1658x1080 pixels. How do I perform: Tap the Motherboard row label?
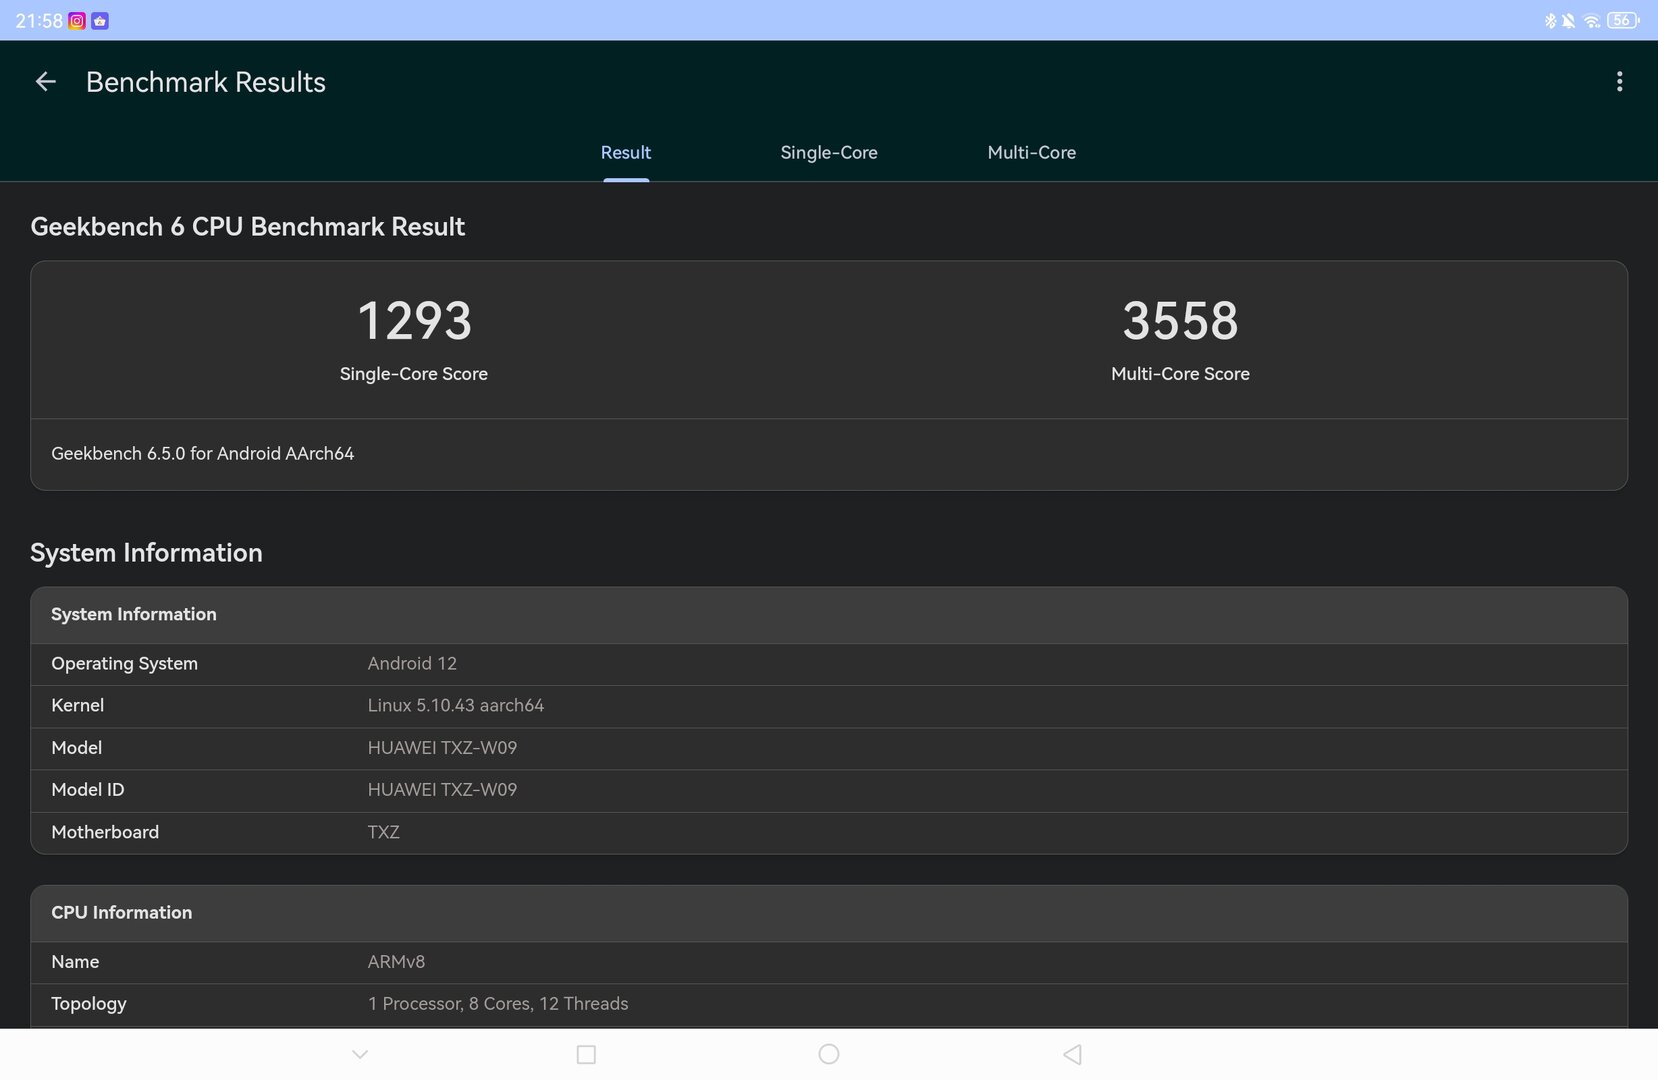click(x=105, y=832)
